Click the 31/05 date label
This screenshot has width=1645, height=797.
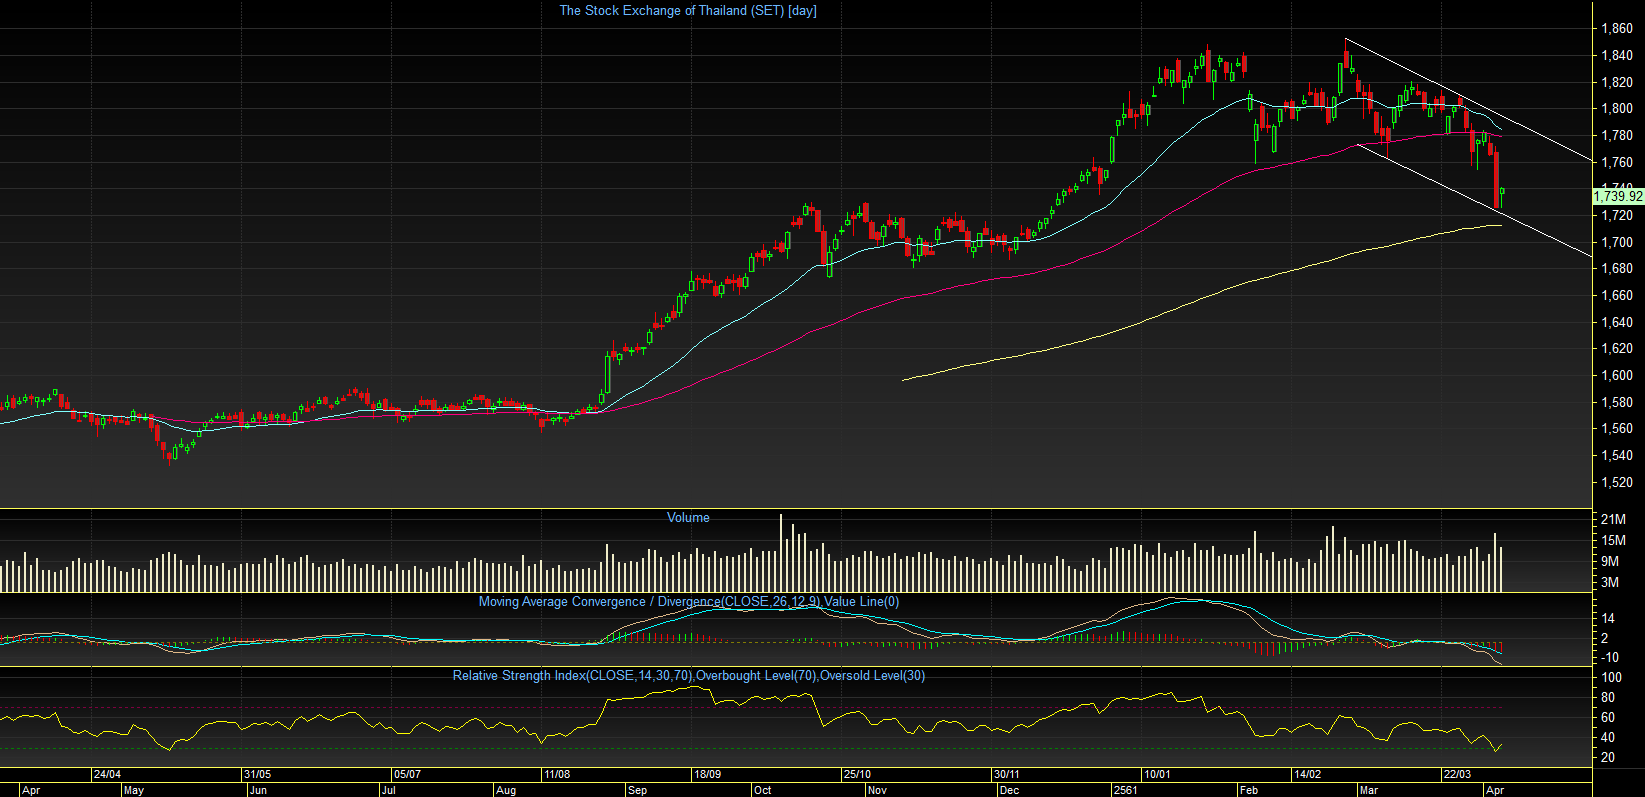[x=257, y=775]
